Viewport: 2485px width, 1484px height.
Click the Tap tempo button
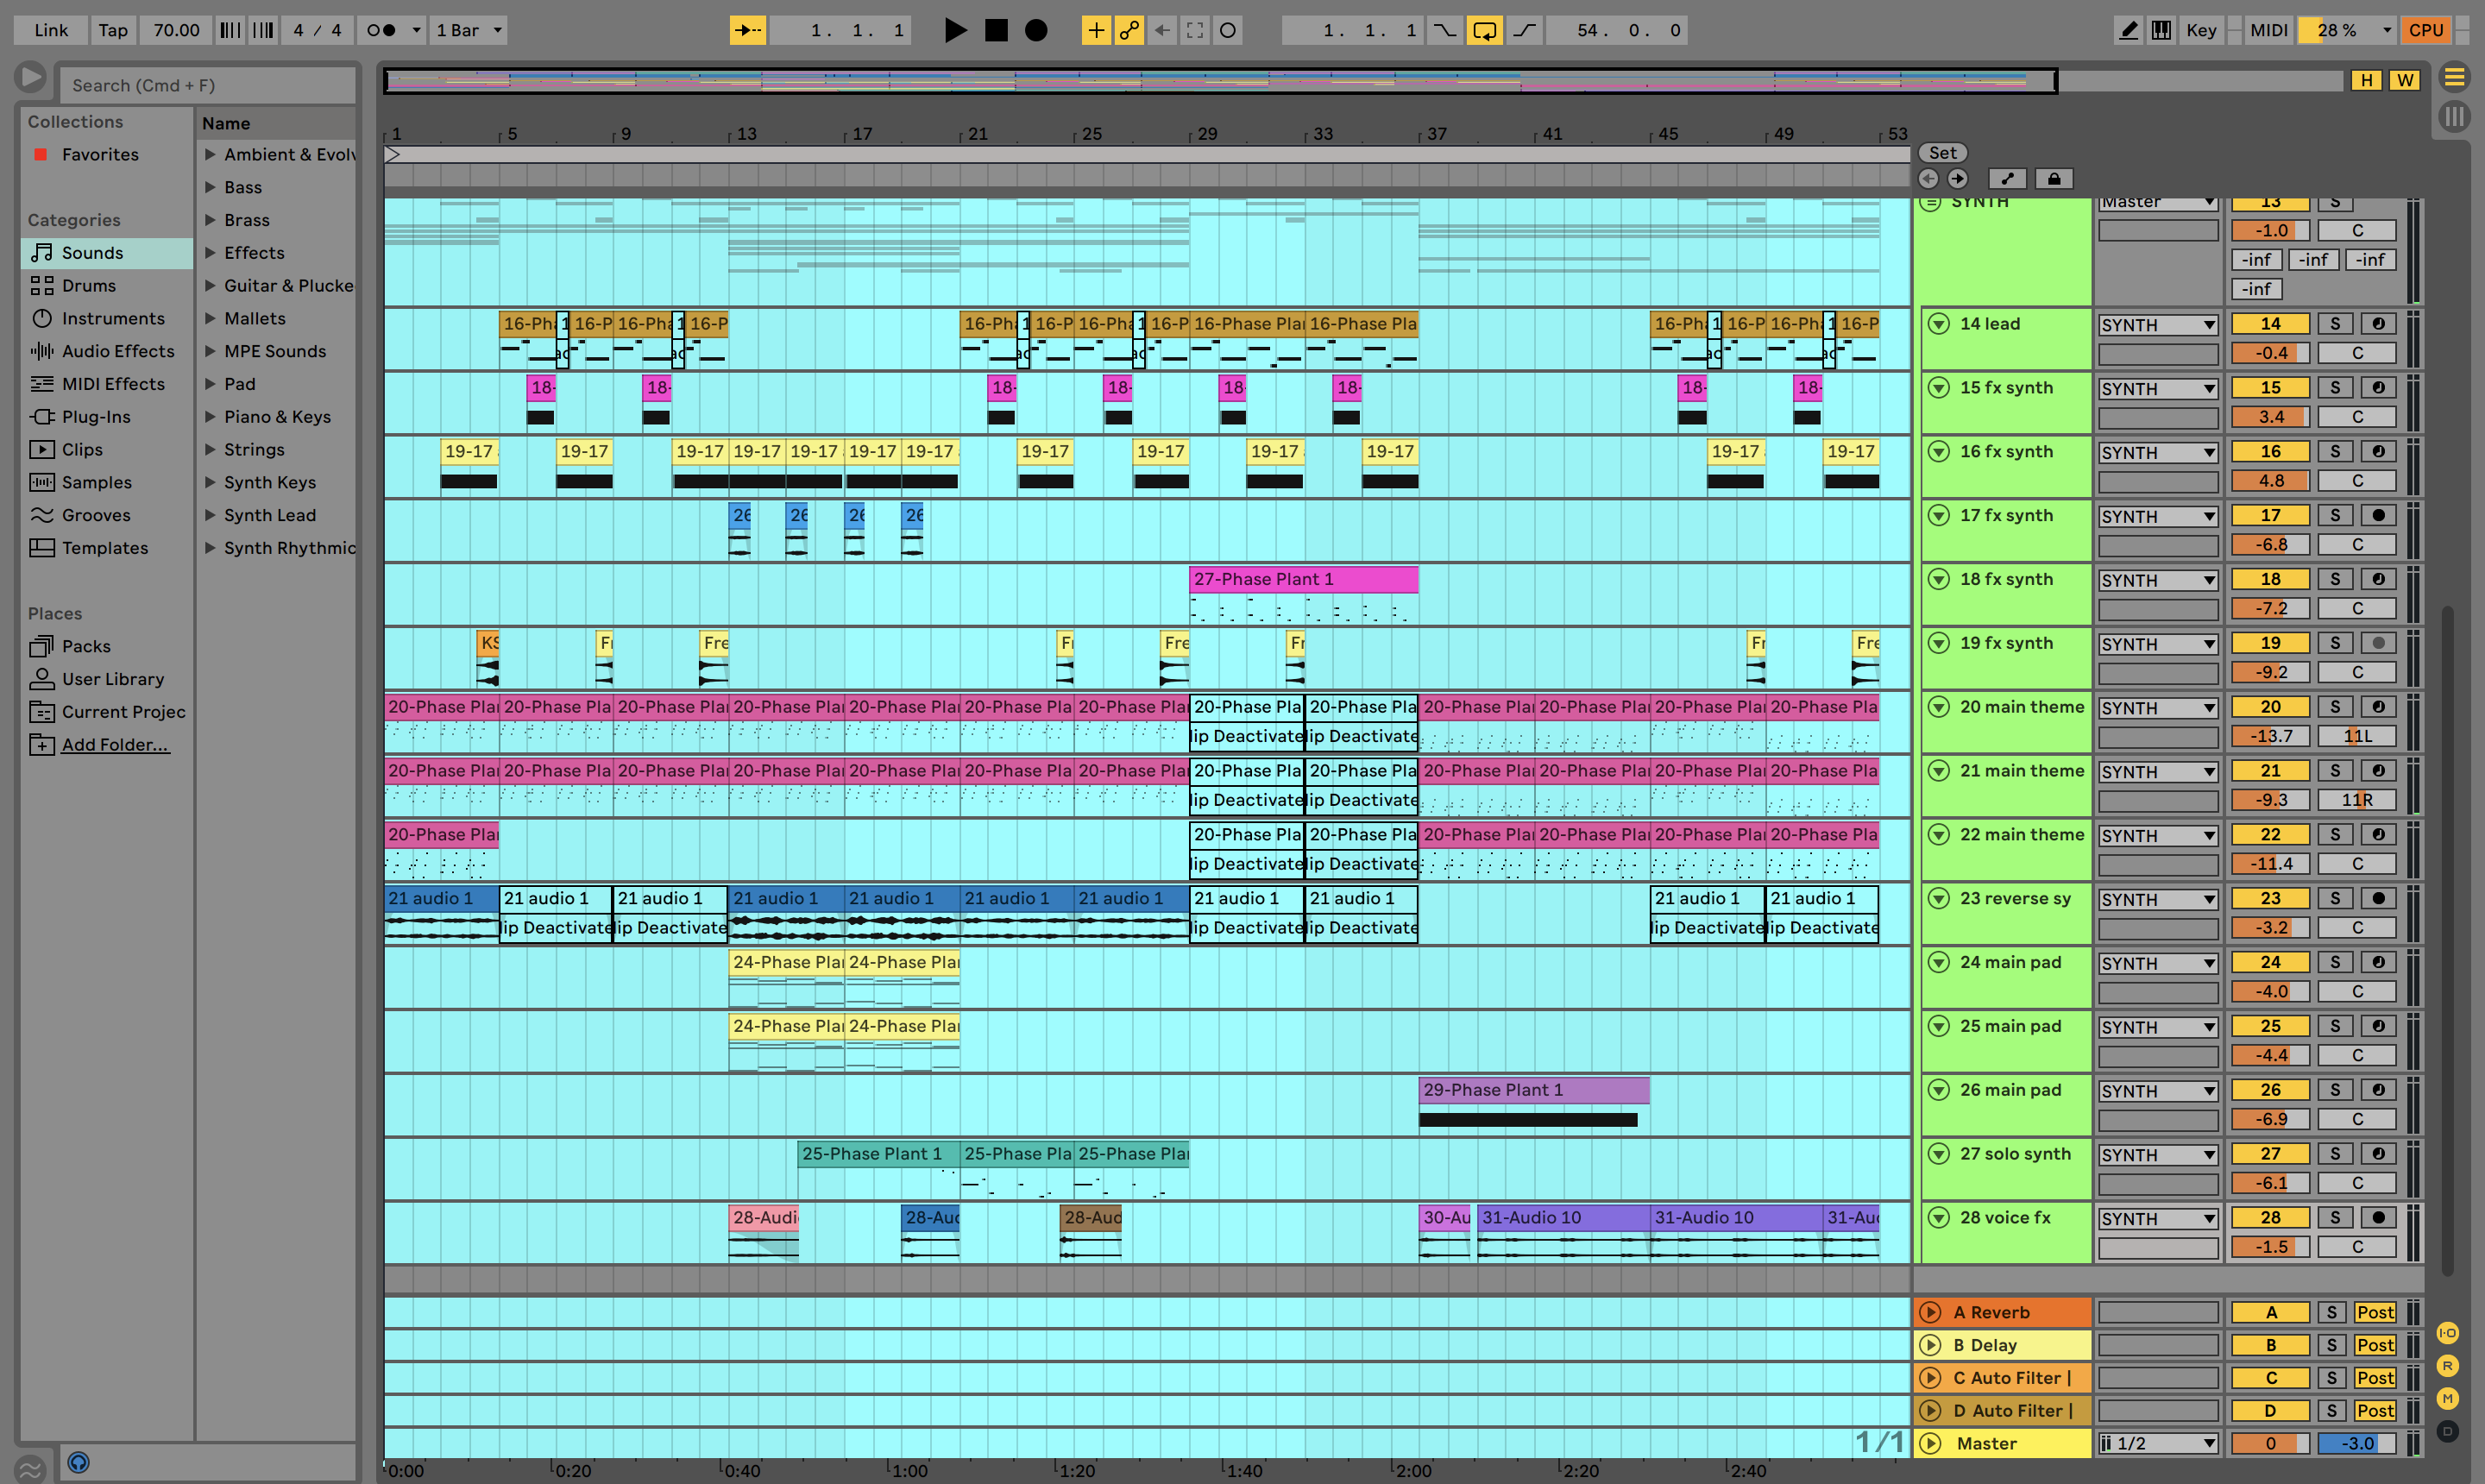click(113, 30)
